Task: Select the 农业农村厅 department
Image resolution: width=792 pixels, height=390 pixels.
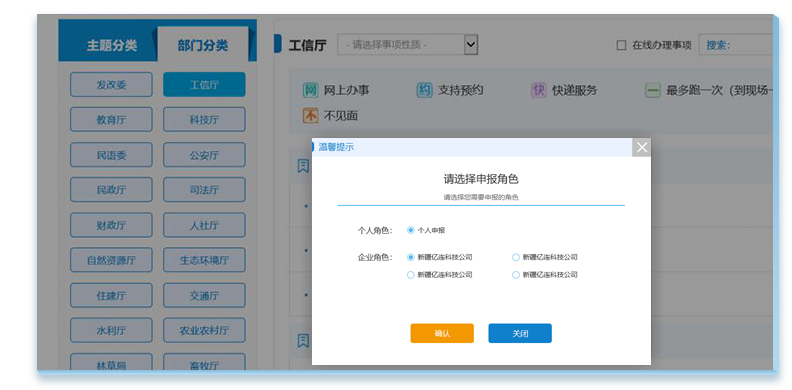Action: 204,330
